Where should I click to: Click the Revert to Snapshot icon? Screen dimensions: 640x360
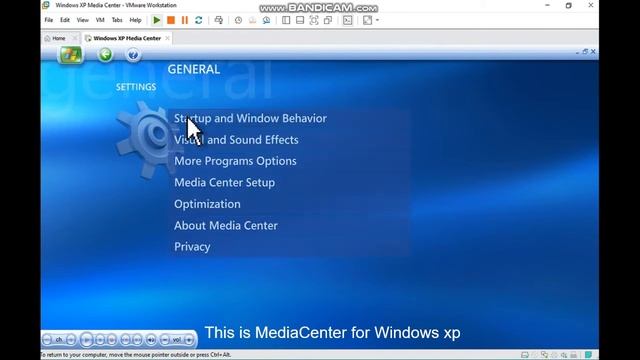pyautogui.click(x=252, y=20)
